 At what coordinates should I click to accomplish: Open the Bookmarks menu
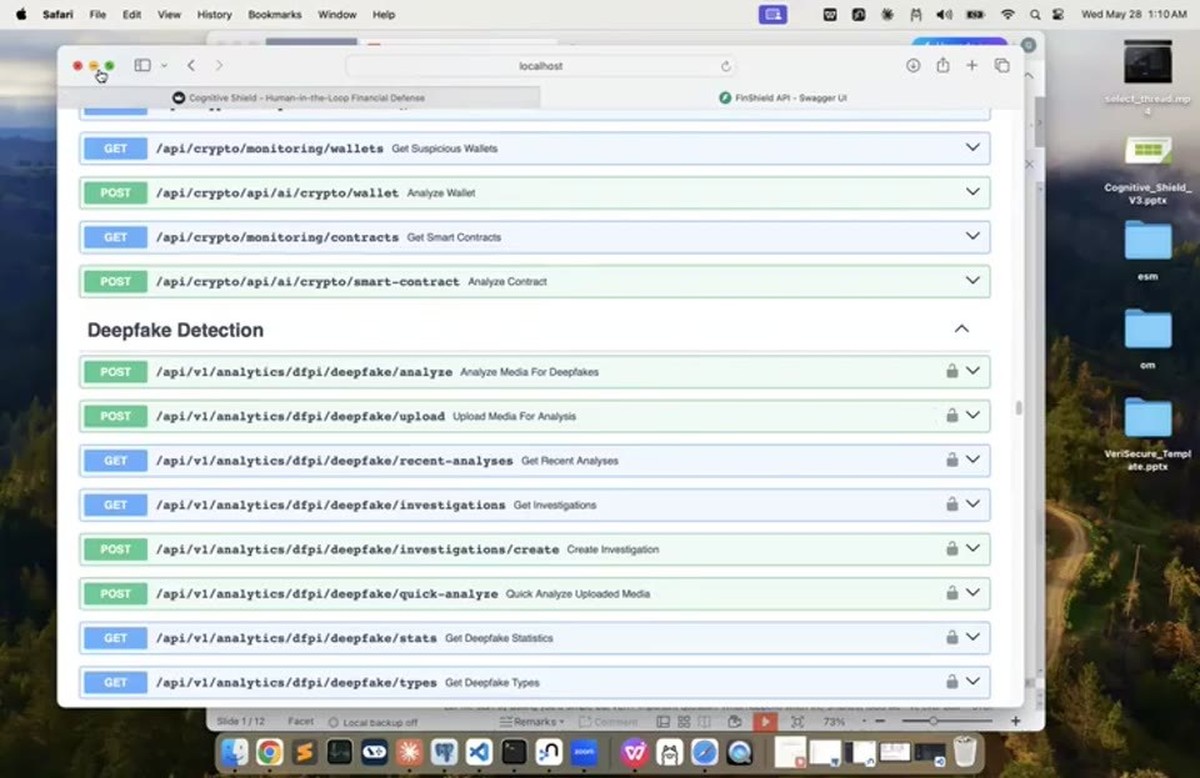tap(276, 15)
